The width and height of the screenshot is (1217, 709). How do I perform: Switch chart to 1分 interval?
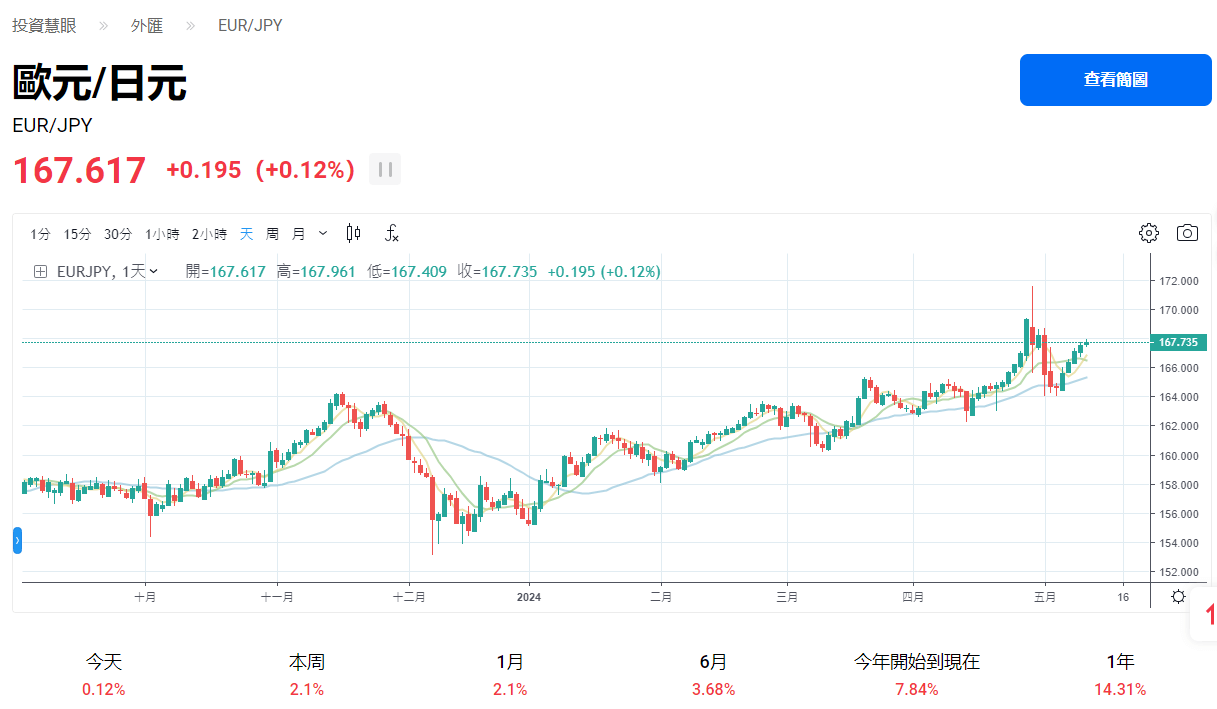pos(40,234)
